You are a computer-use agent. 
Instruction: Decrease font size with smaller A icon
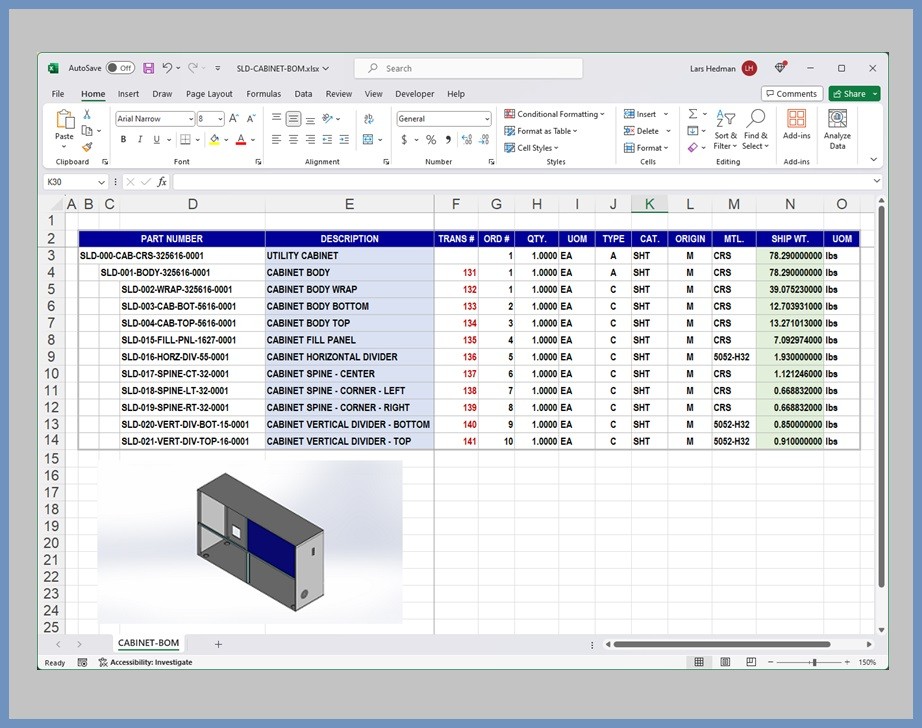tap(251, 119)
